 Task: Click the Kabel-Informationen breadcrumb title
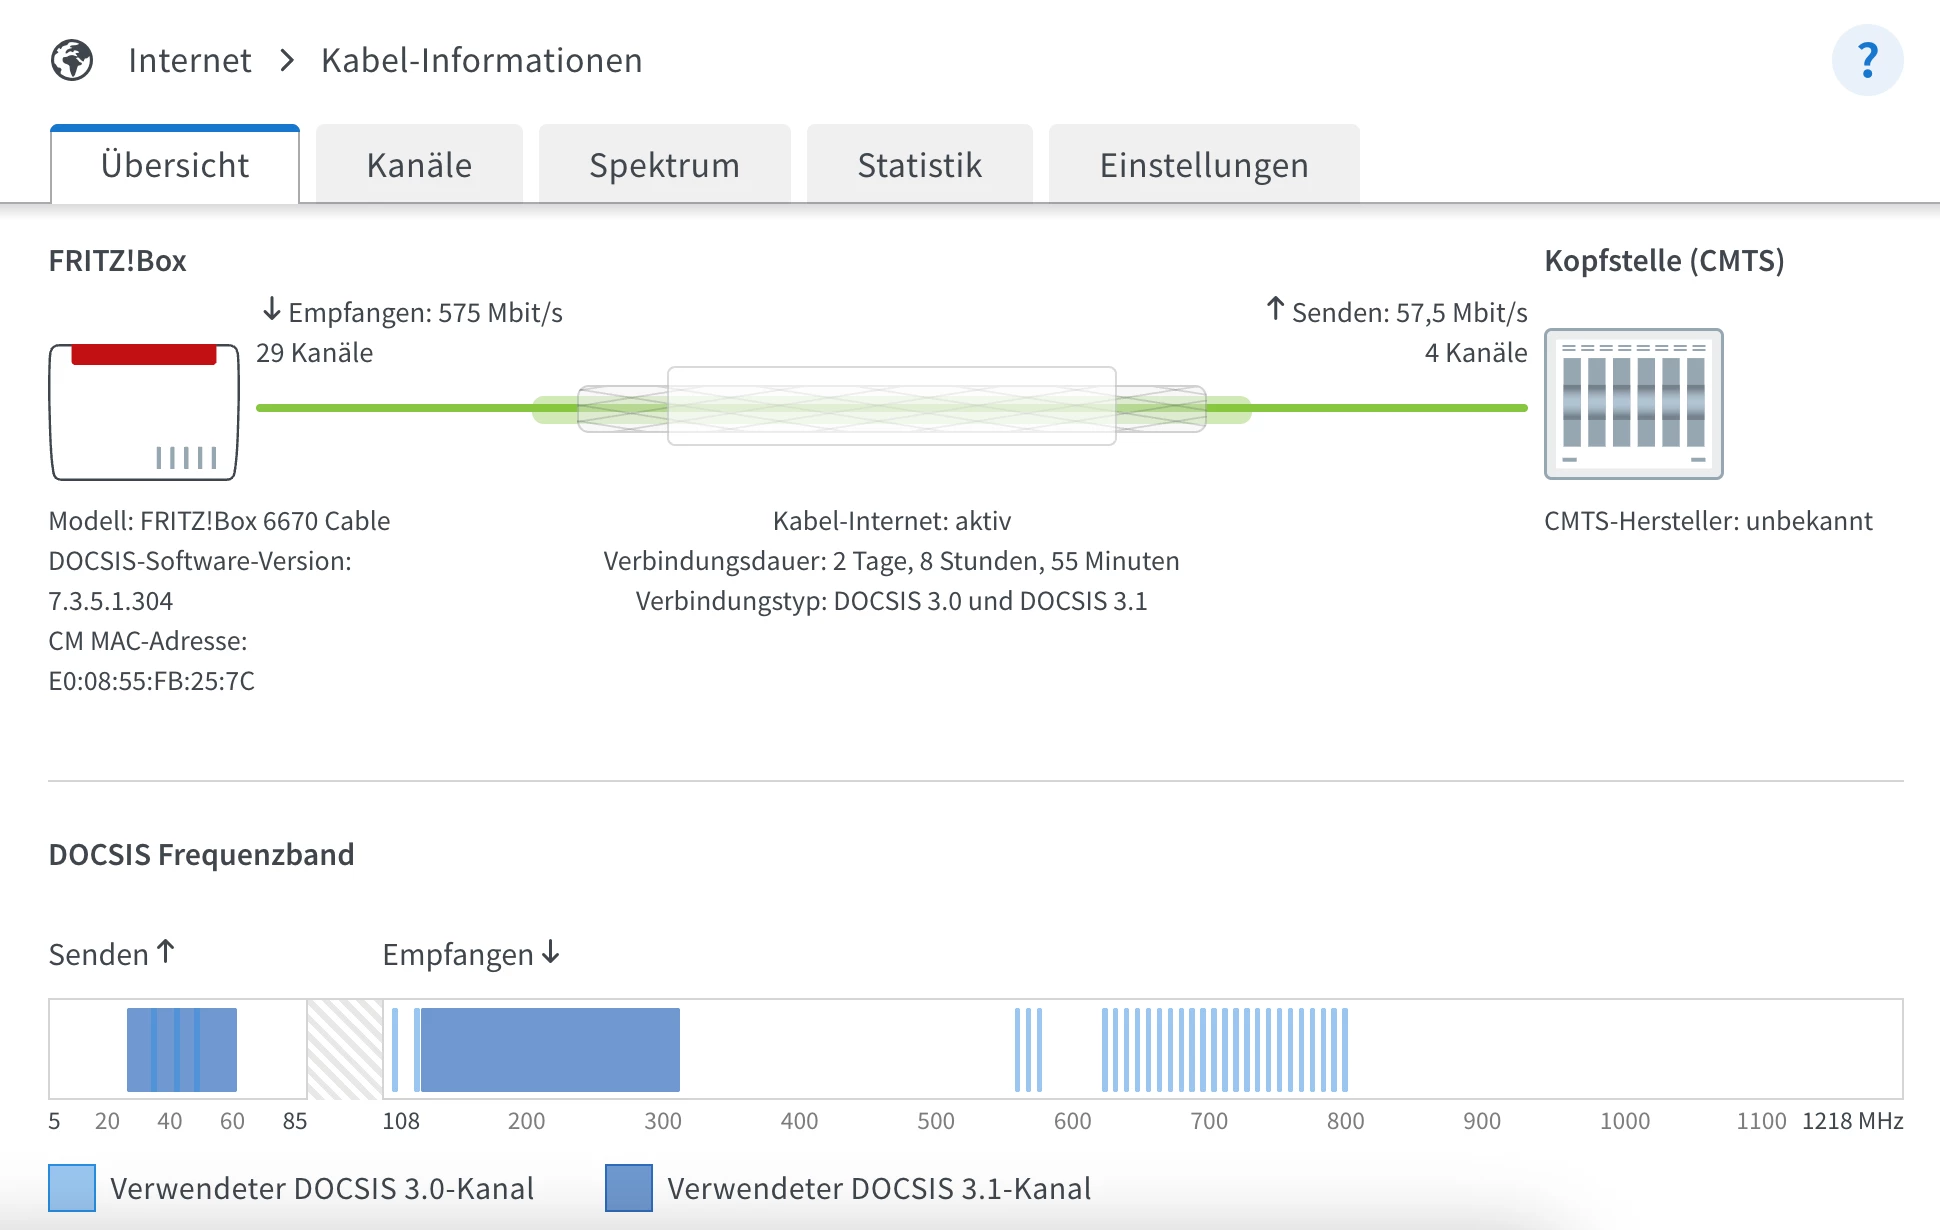tap(481, 61)
